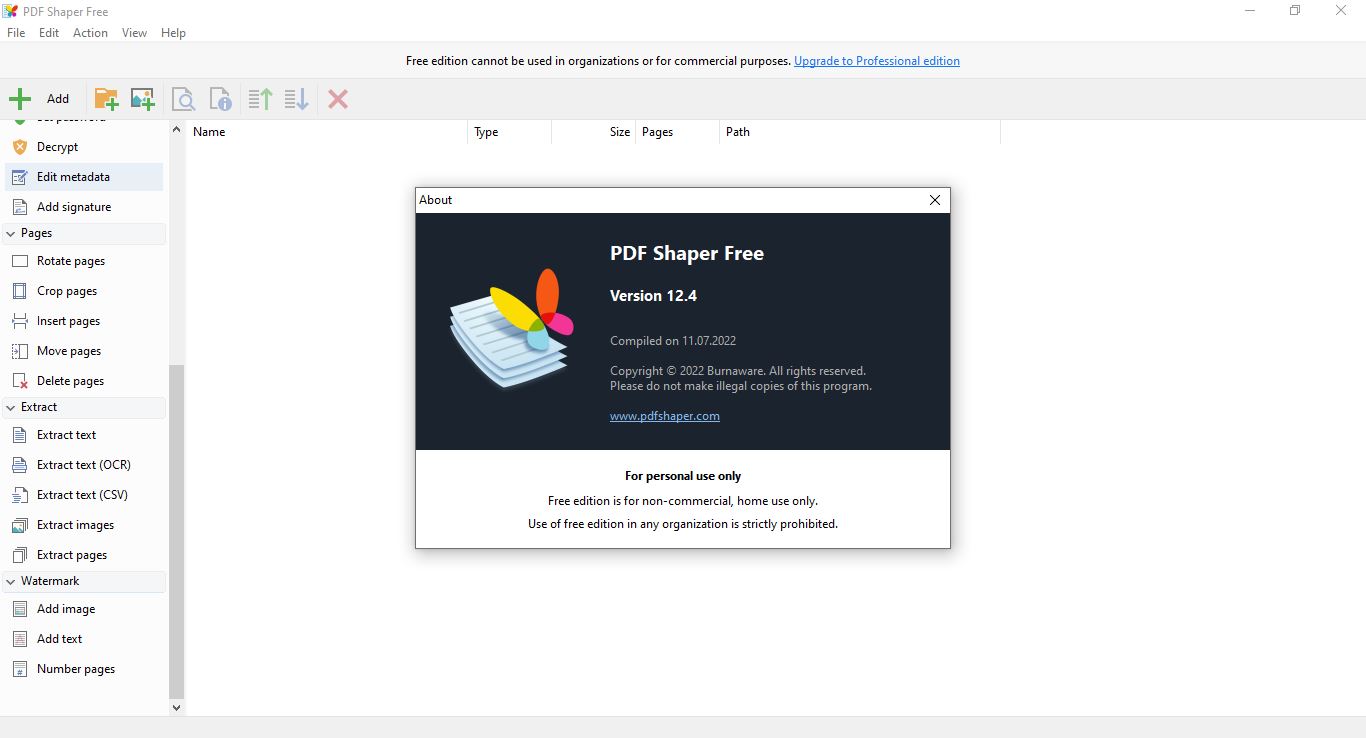Select Rotate pages tool

click(85, 261)
